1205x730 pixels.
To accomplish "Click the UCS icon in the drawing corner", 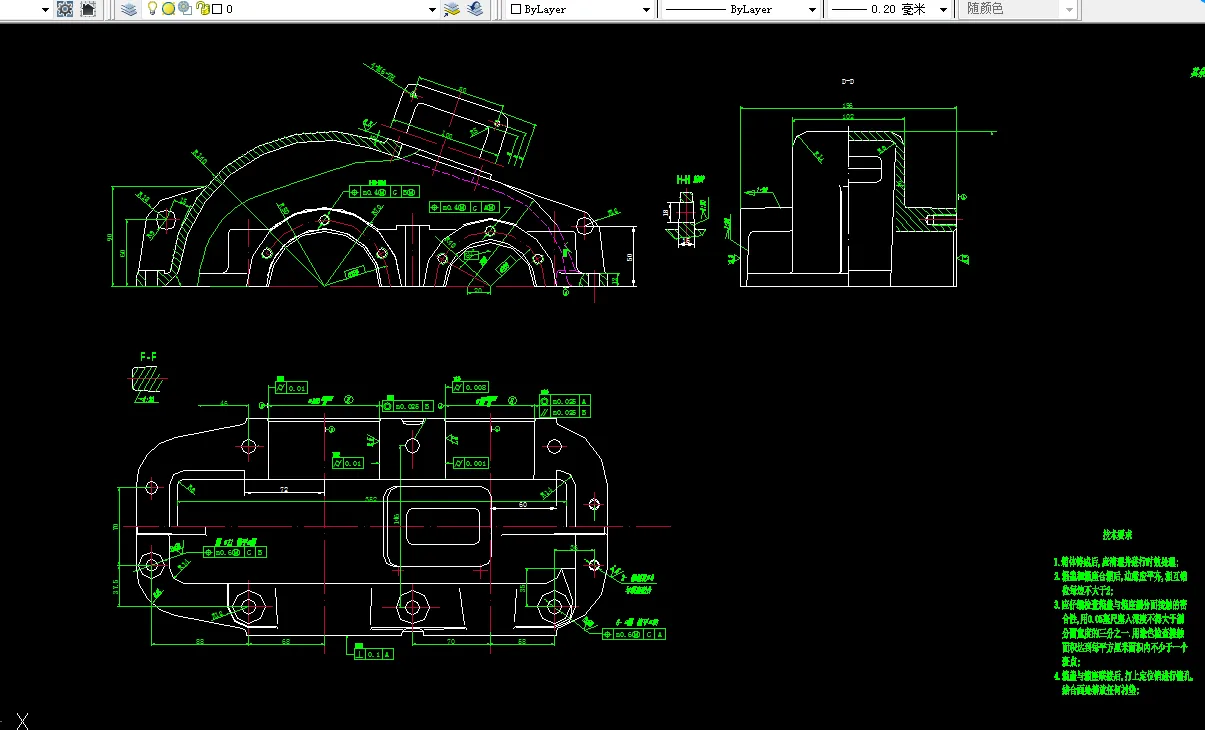I will tap(20, 719).
